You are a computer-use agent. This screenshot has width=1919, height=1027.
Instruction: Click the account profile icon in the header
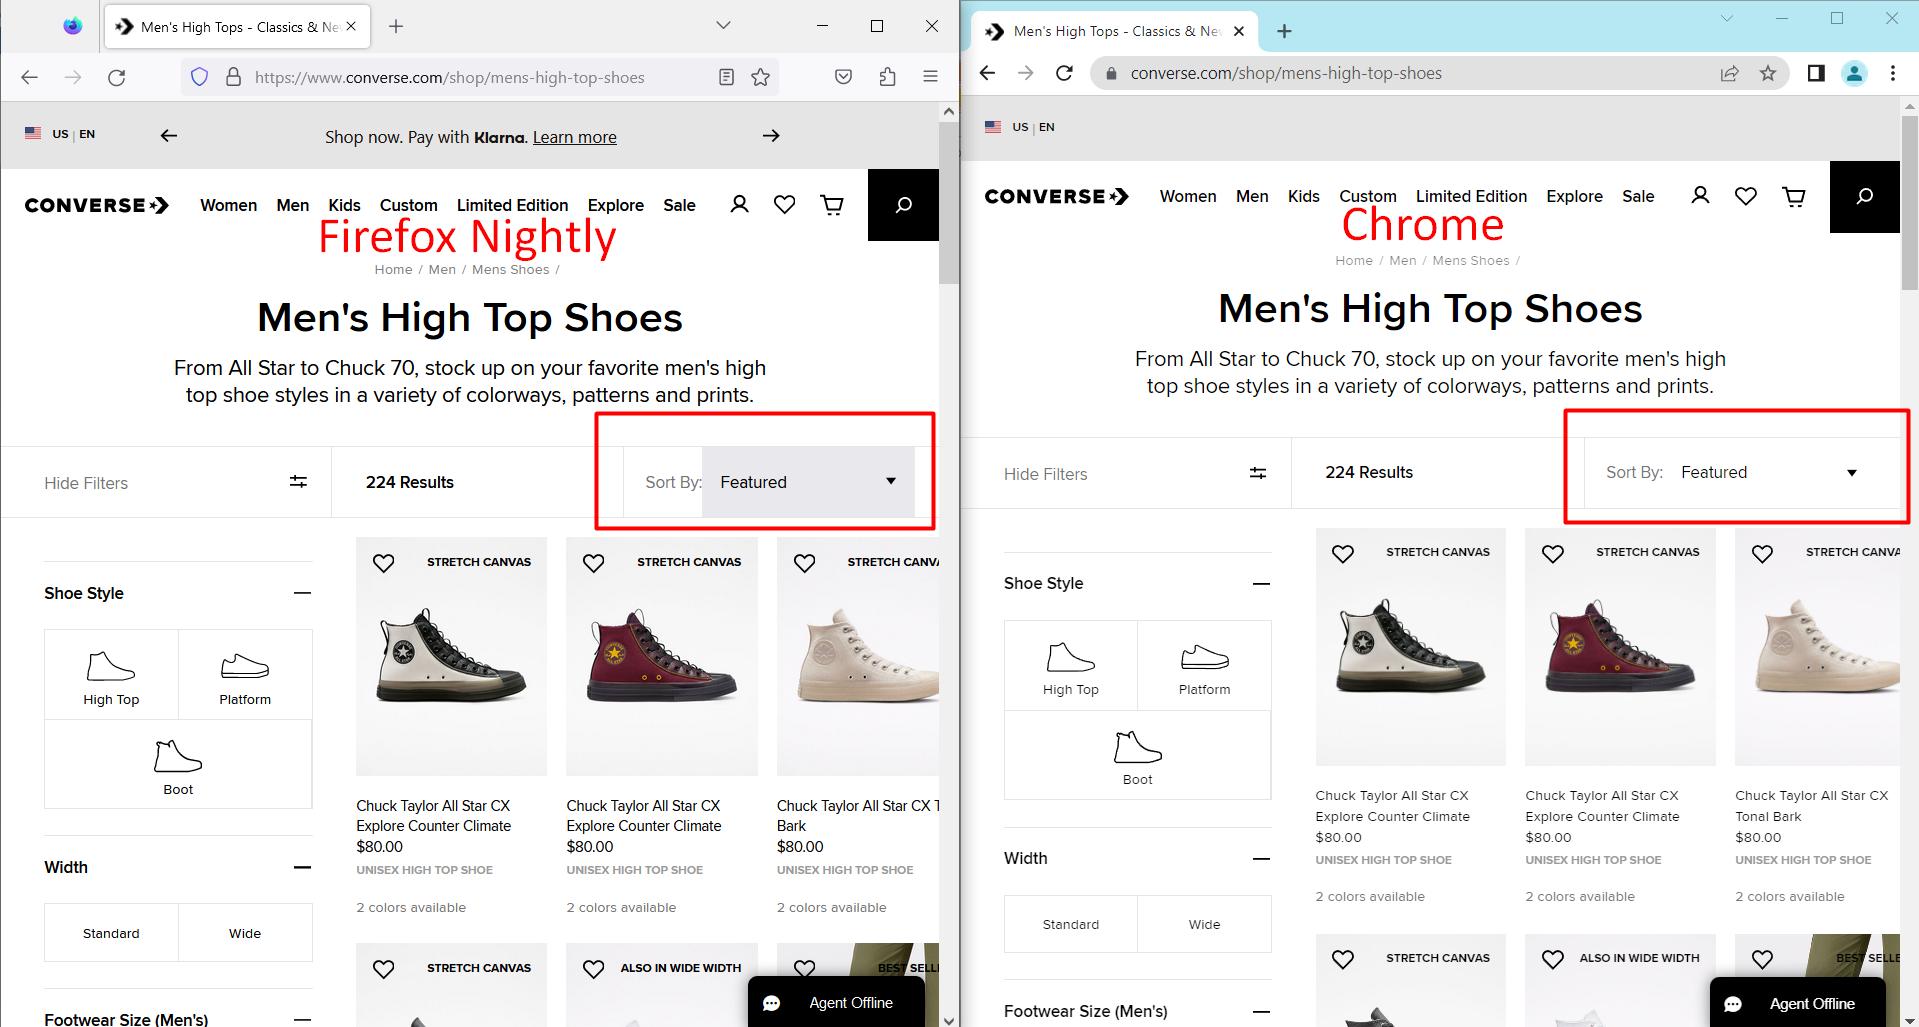click(x=739, y=204)
